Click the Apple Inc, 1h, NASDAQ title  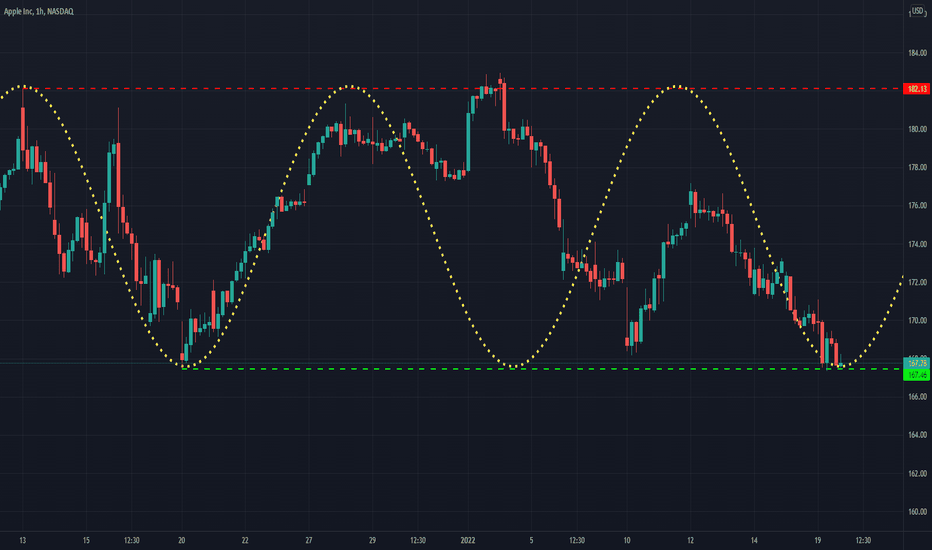coord(39,11)
